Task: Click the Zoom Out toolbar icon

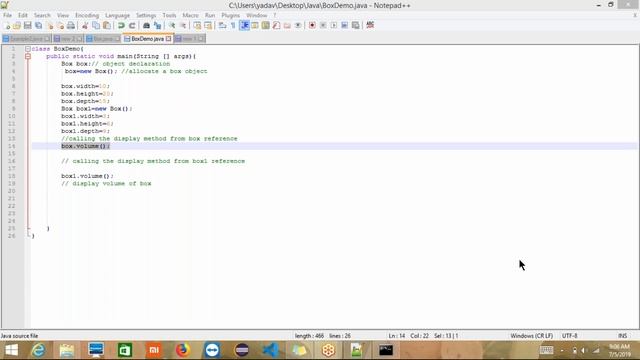Action: [x=183, y=25]
